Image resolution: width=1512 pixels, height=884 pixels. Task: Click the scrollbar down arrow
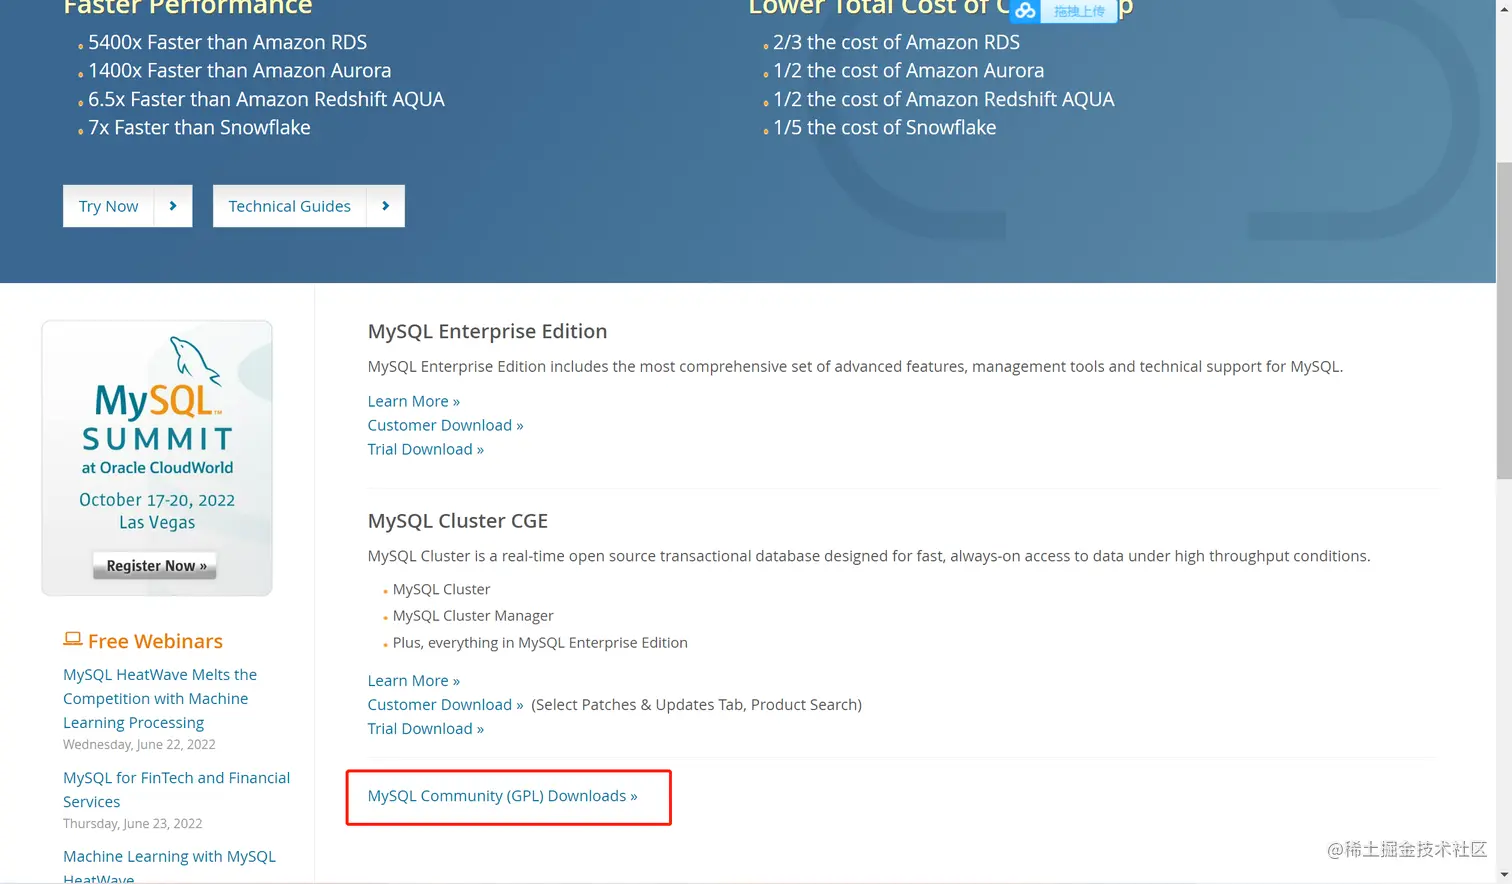(x=1504, y=876)
